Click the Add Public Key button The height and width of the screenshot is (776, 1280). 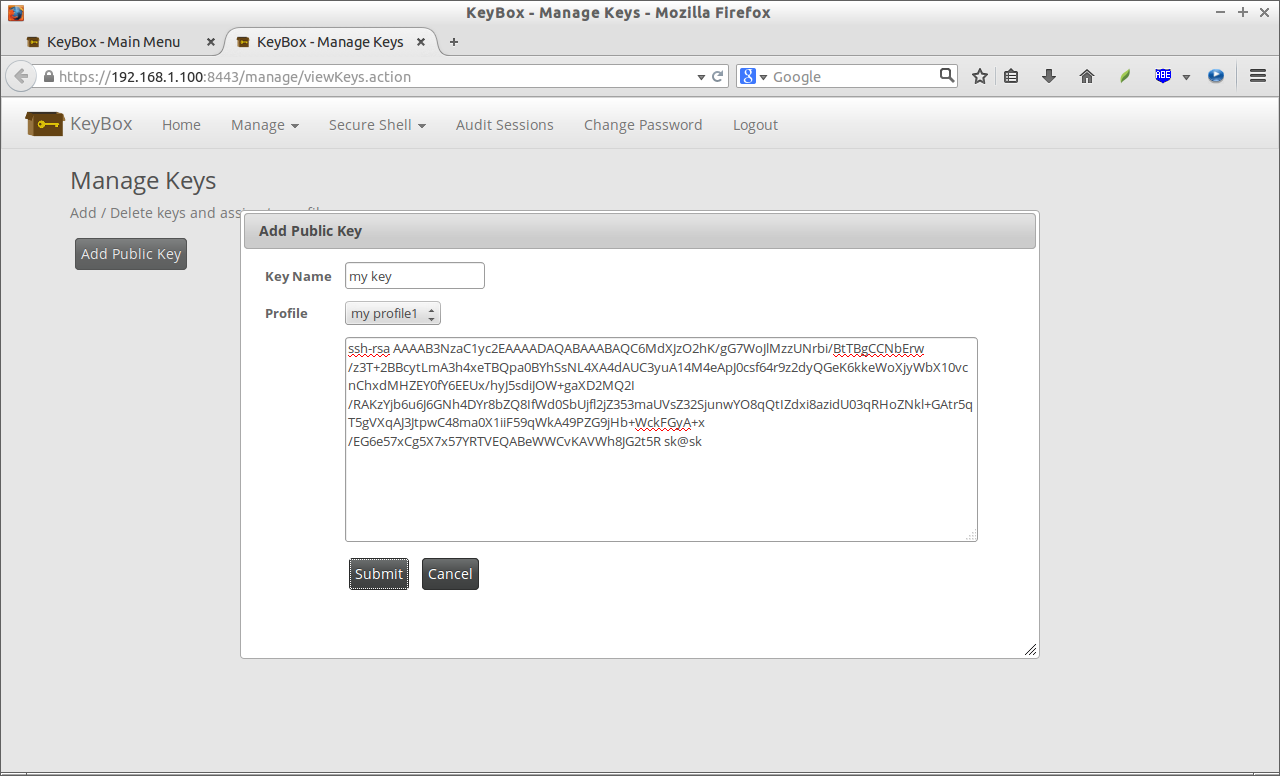[131, 254]
